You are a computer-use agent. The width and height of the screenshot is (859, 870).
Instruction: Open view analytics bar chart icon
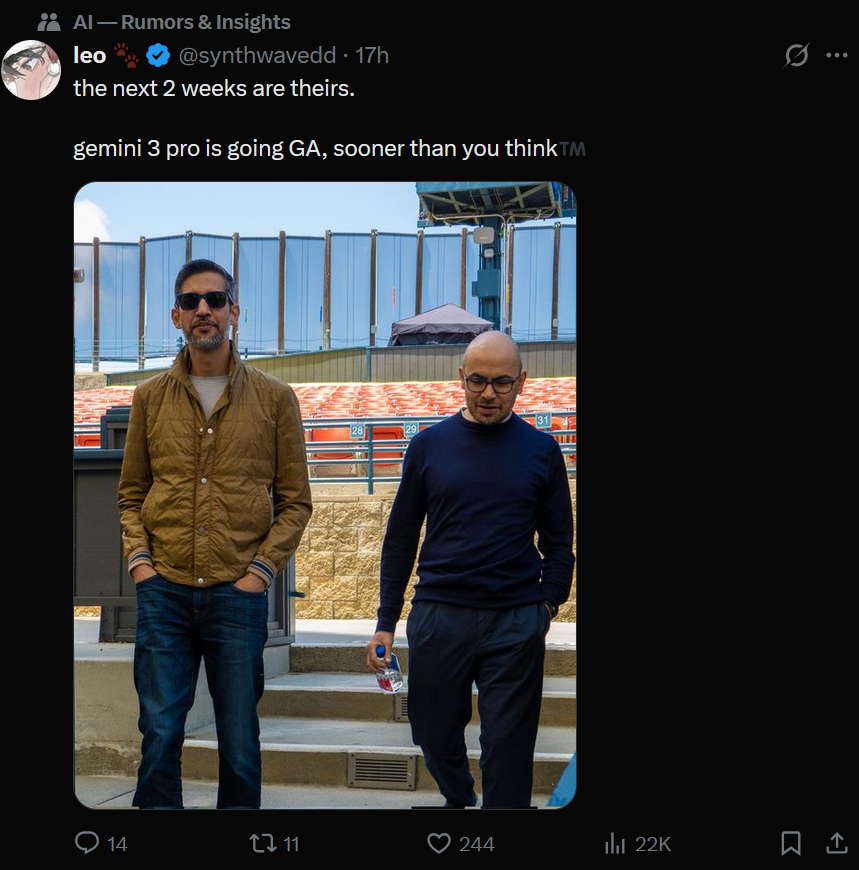coord(615,844)
